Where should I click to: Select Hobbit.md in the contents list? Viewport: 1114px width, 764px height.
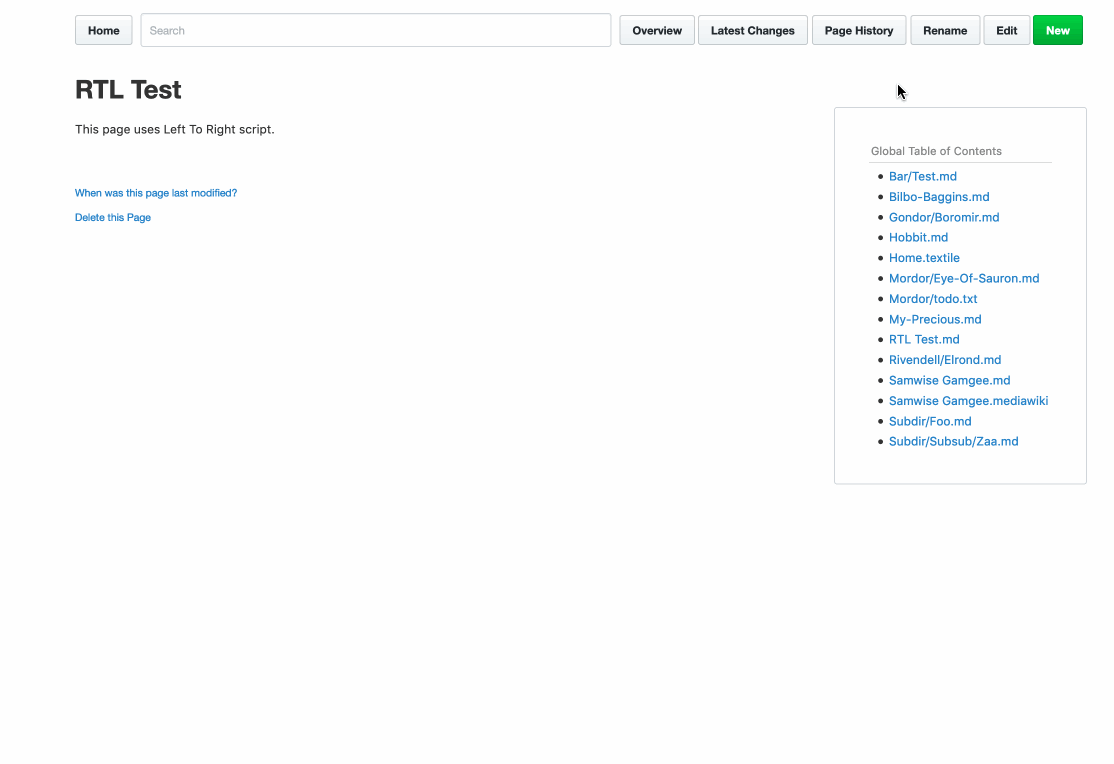pos(918,237)
